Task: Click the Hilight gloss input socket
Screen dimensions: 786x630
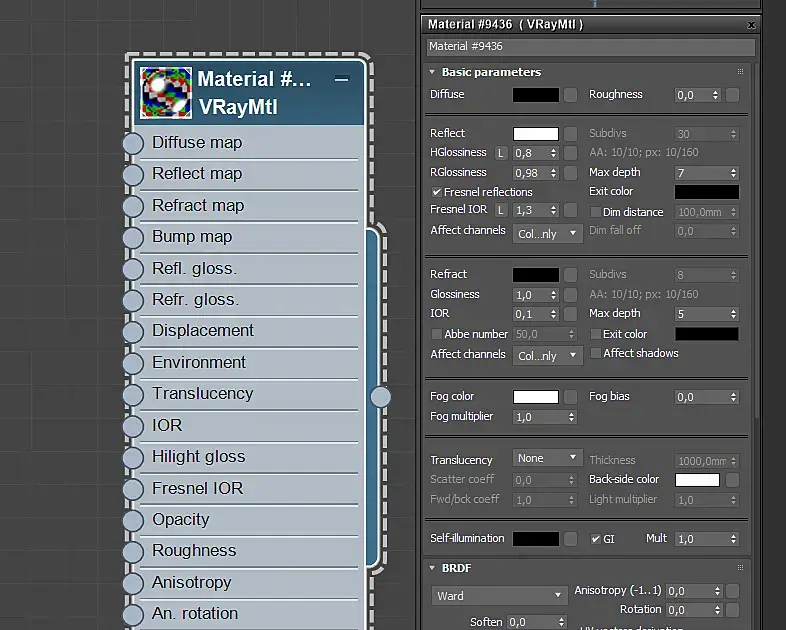Action: [x=133, y=458]
